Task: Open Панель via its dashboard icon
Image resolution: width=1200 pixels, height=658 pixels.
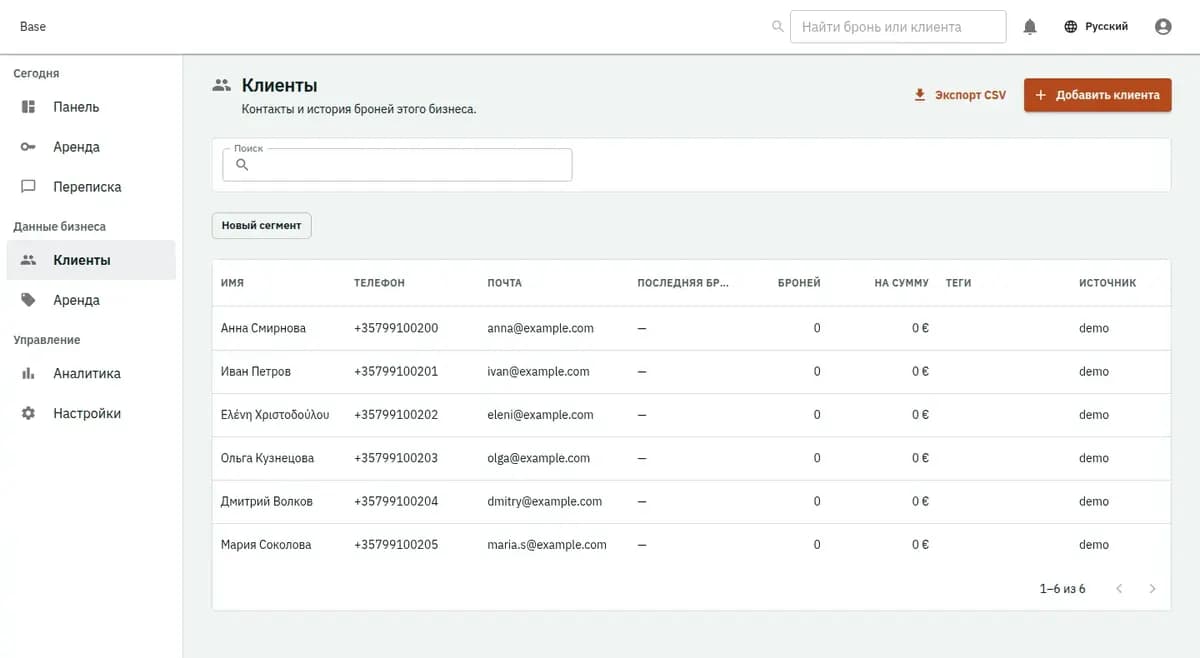Action: tap(29, 107)
